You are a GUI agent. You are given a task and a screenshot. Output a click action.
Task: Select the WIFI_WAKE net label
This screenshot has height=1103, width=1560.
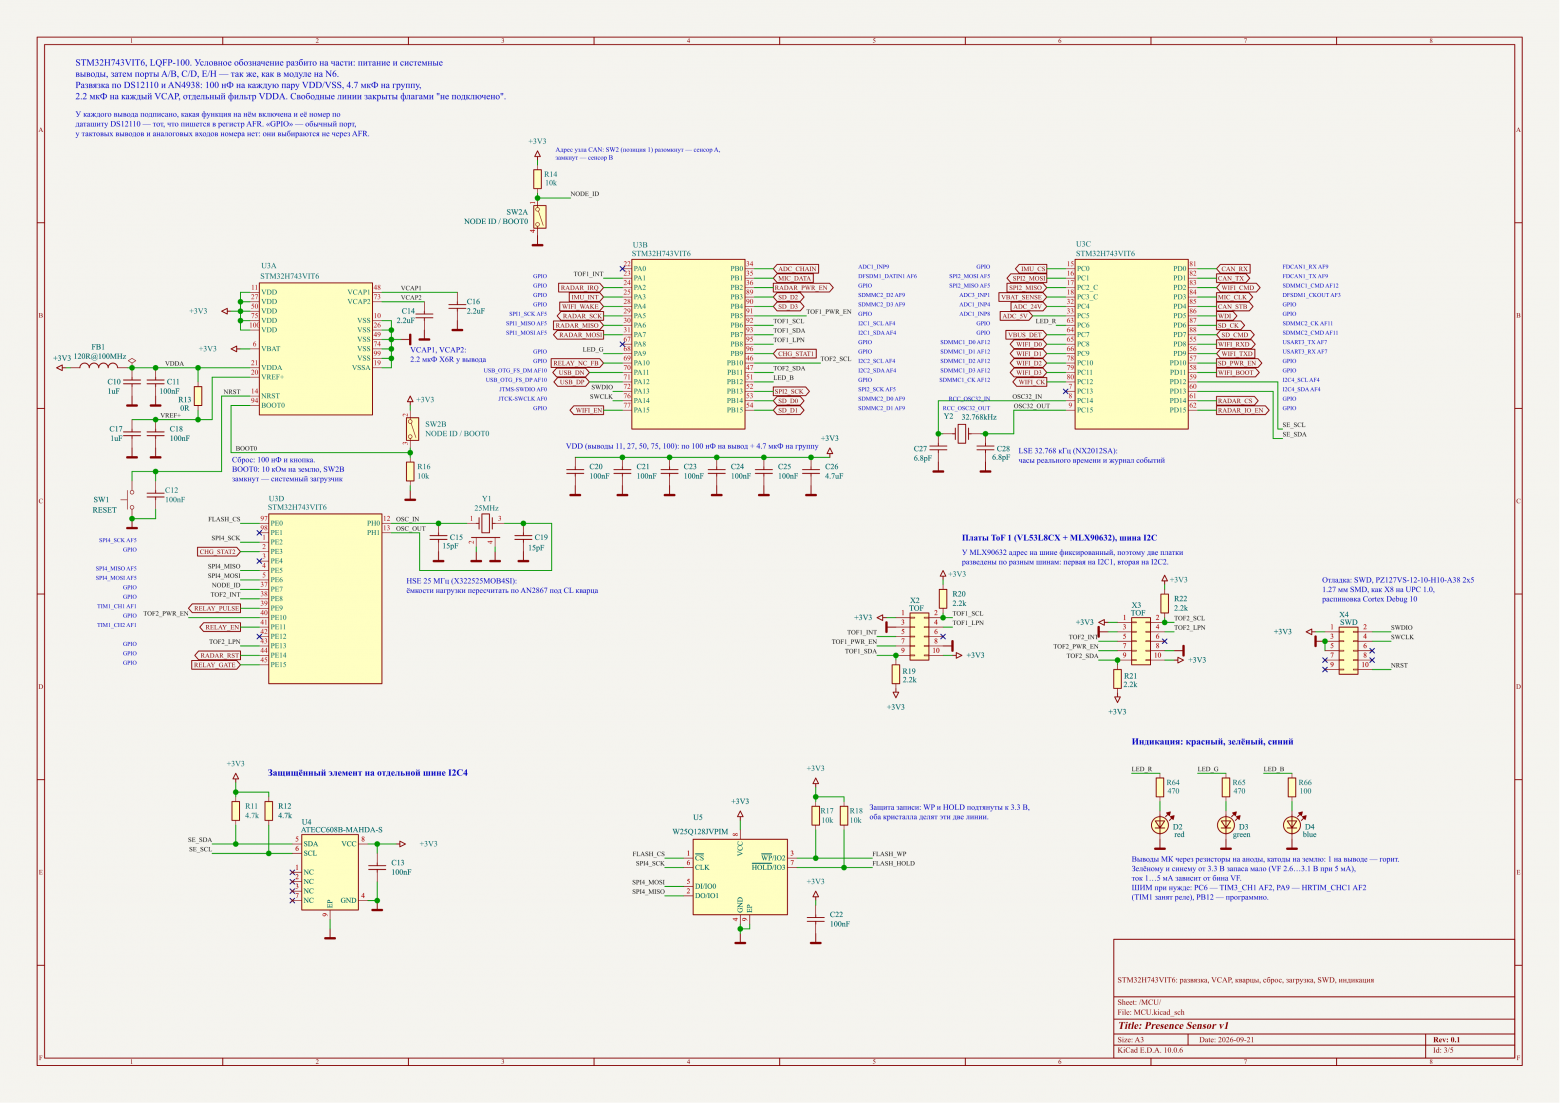point(580,307)
